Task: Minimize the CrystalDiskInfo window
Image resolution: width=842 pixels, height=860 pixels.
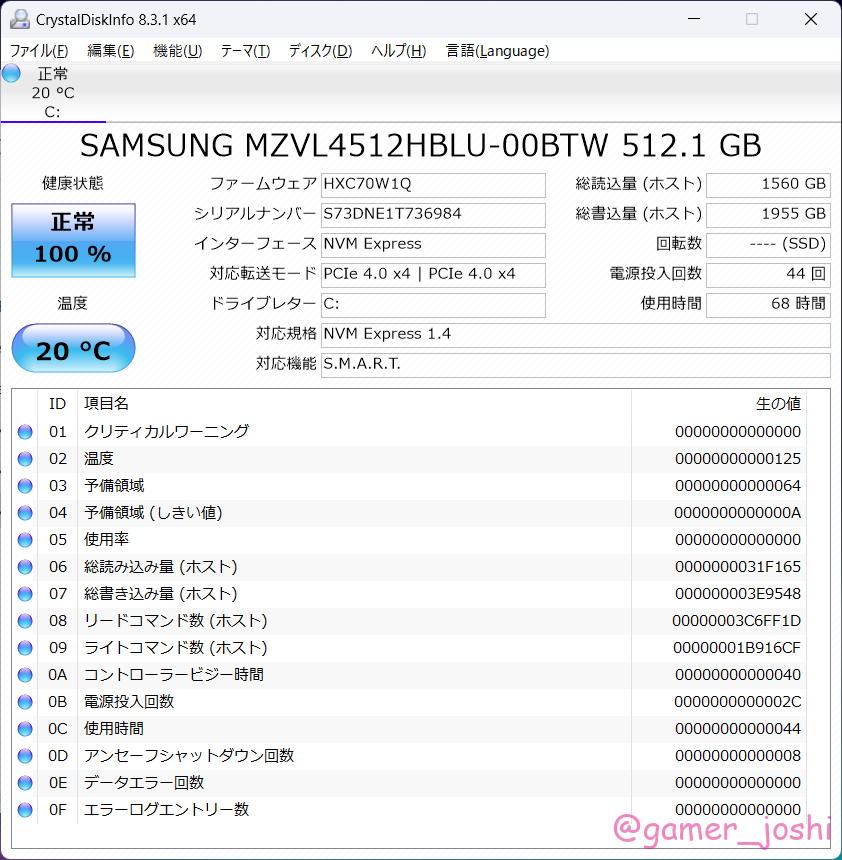Action: [694, 19]
